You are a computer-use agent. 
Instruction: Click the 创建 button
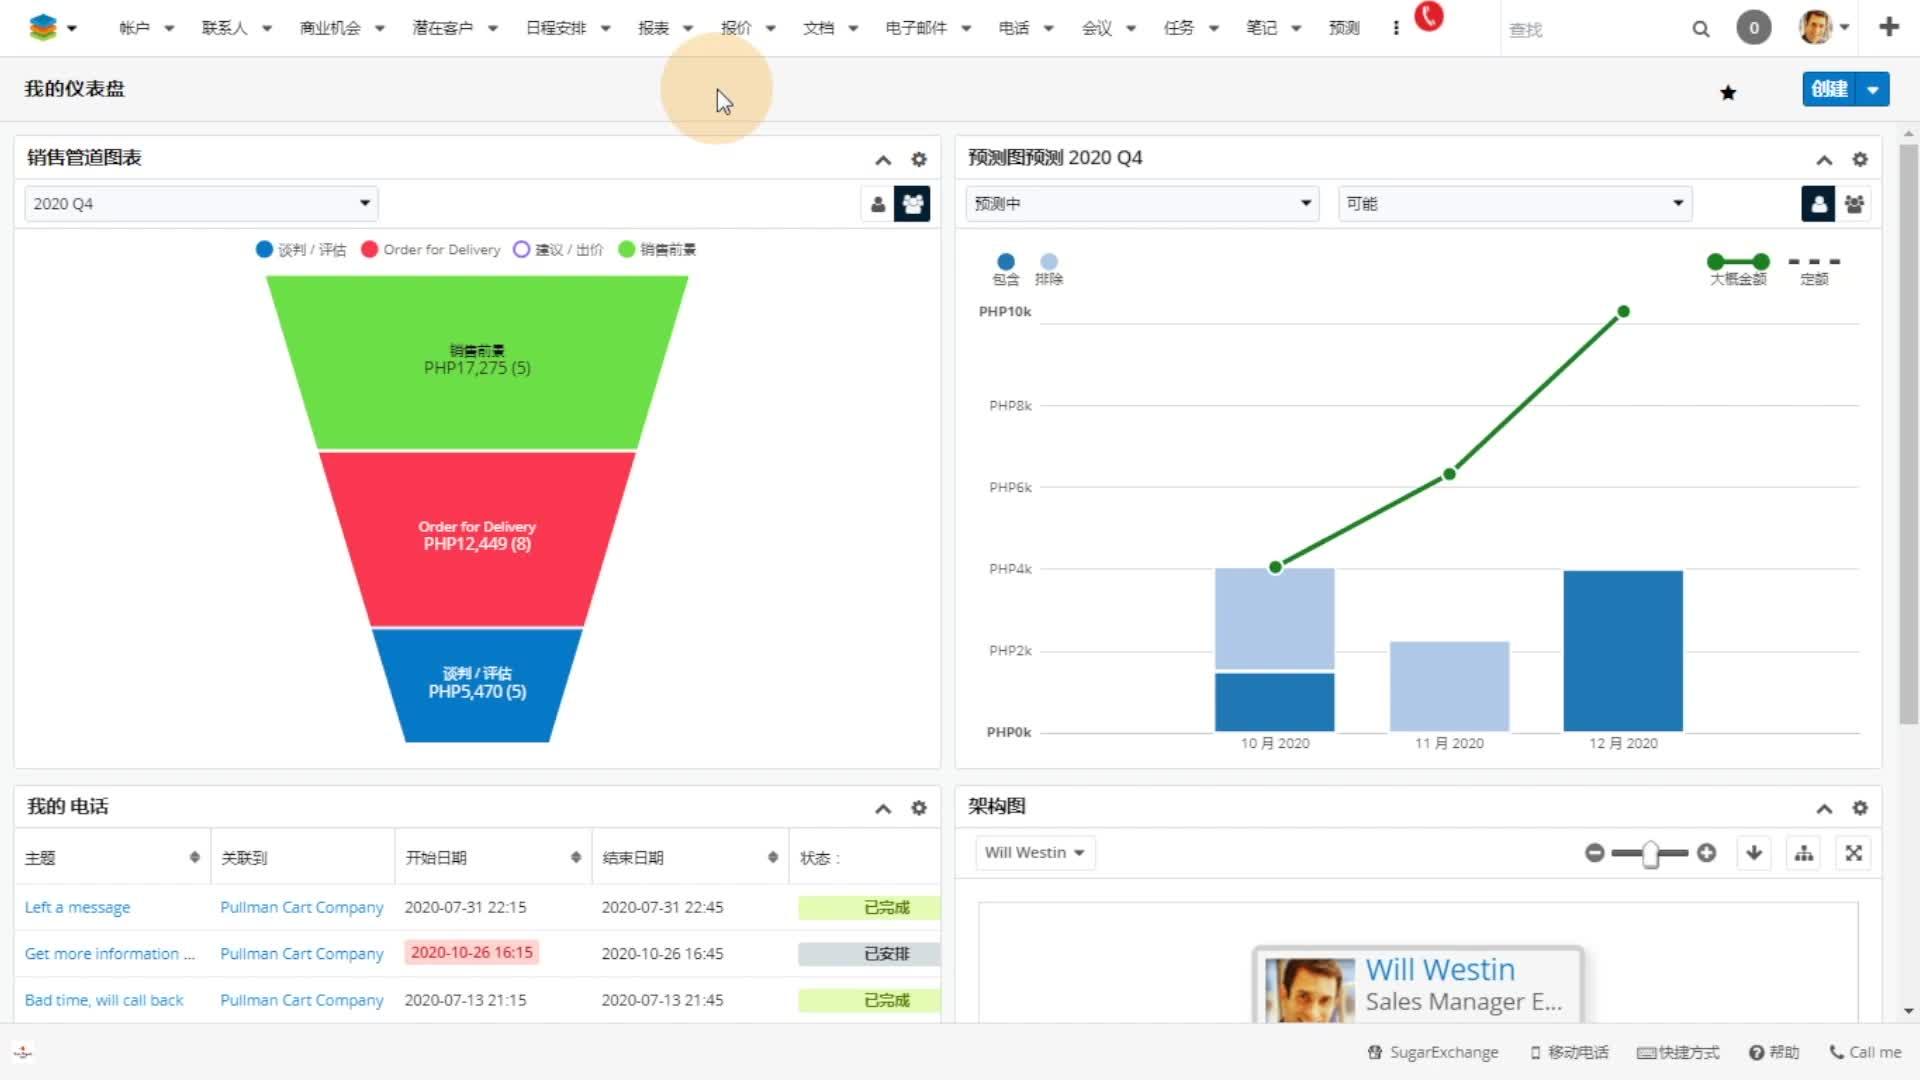(x=1829, y=89)
